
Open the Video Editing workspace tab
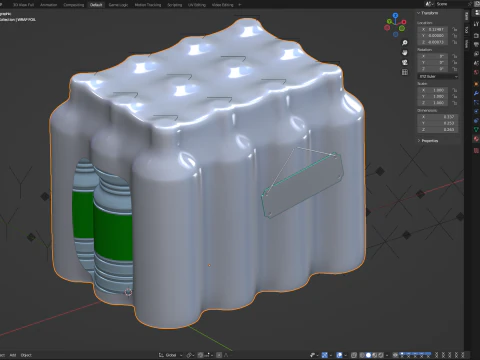point(222,5)
